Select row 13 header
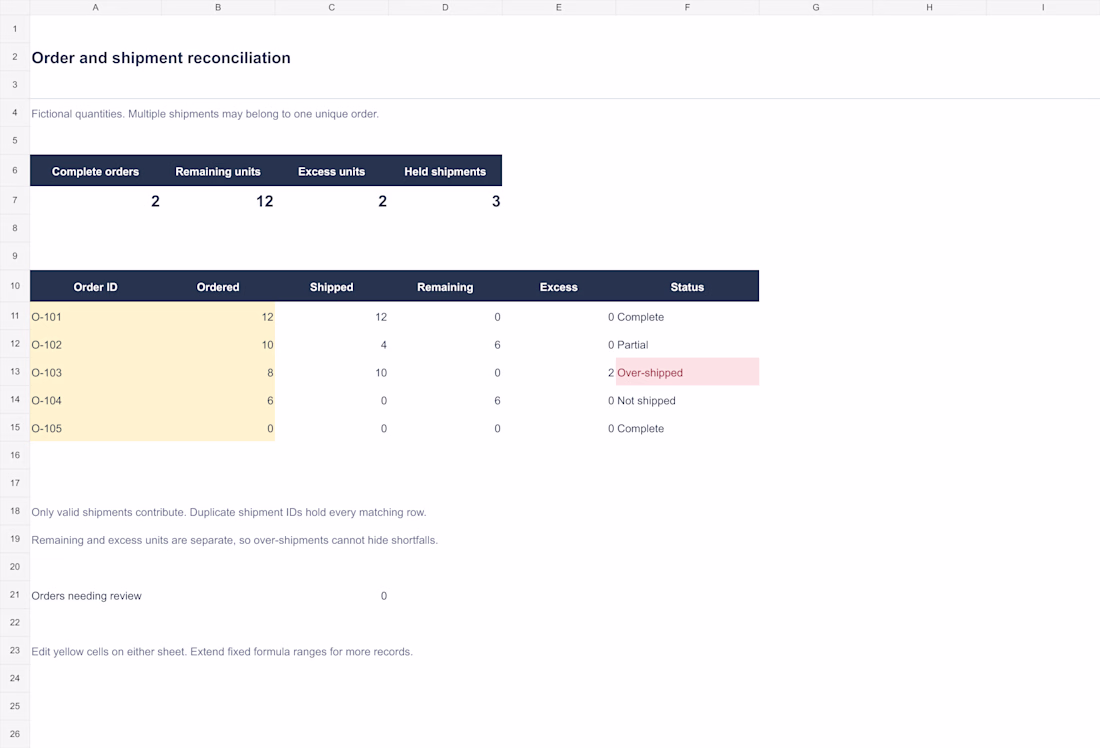This screenshot has width=1100, height=748. click(x=15, y=372)
